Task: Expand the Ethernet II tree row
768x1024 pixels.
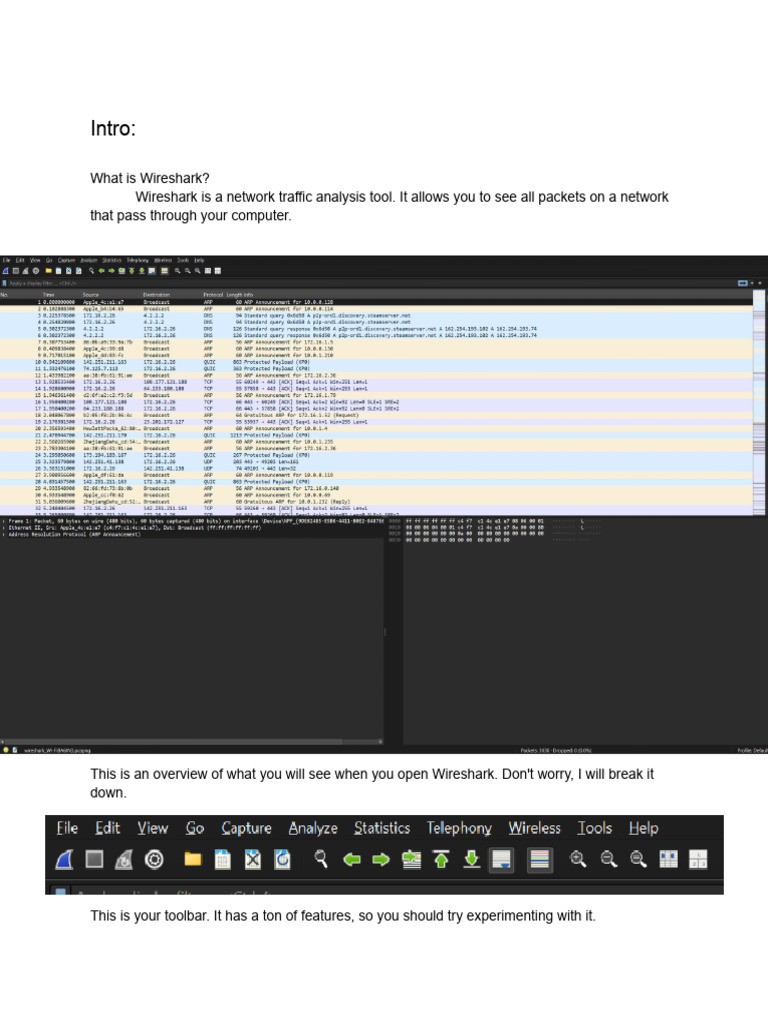Action: click(4, 528)
